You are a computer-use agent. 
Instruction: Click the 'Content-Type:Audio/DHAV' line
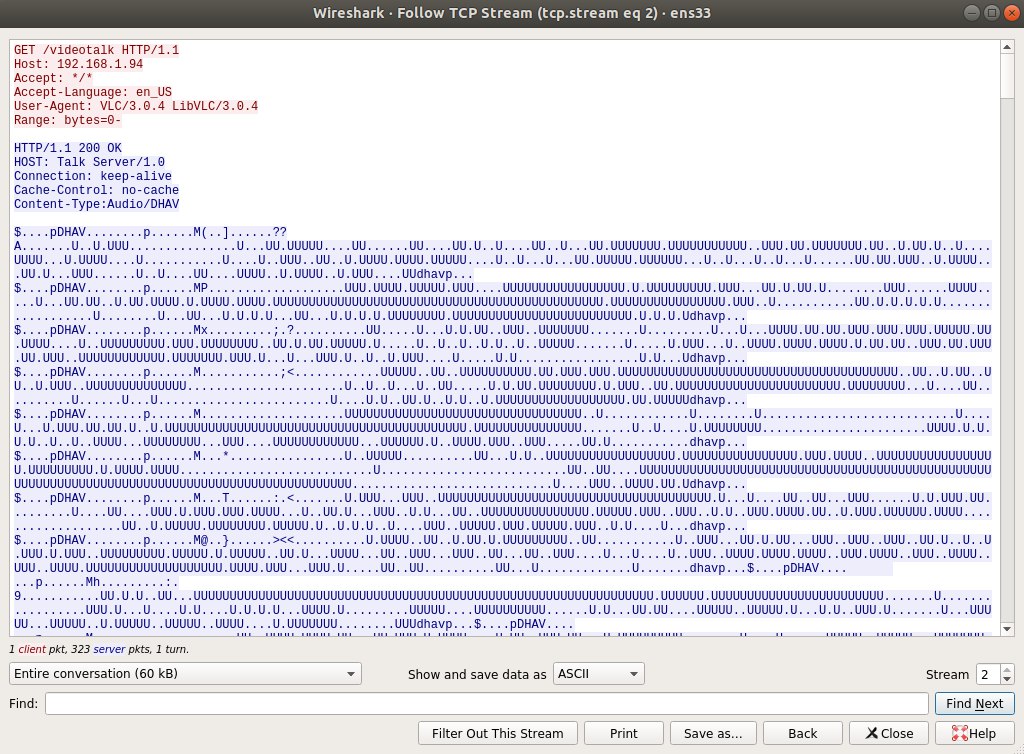click(96, 204)
